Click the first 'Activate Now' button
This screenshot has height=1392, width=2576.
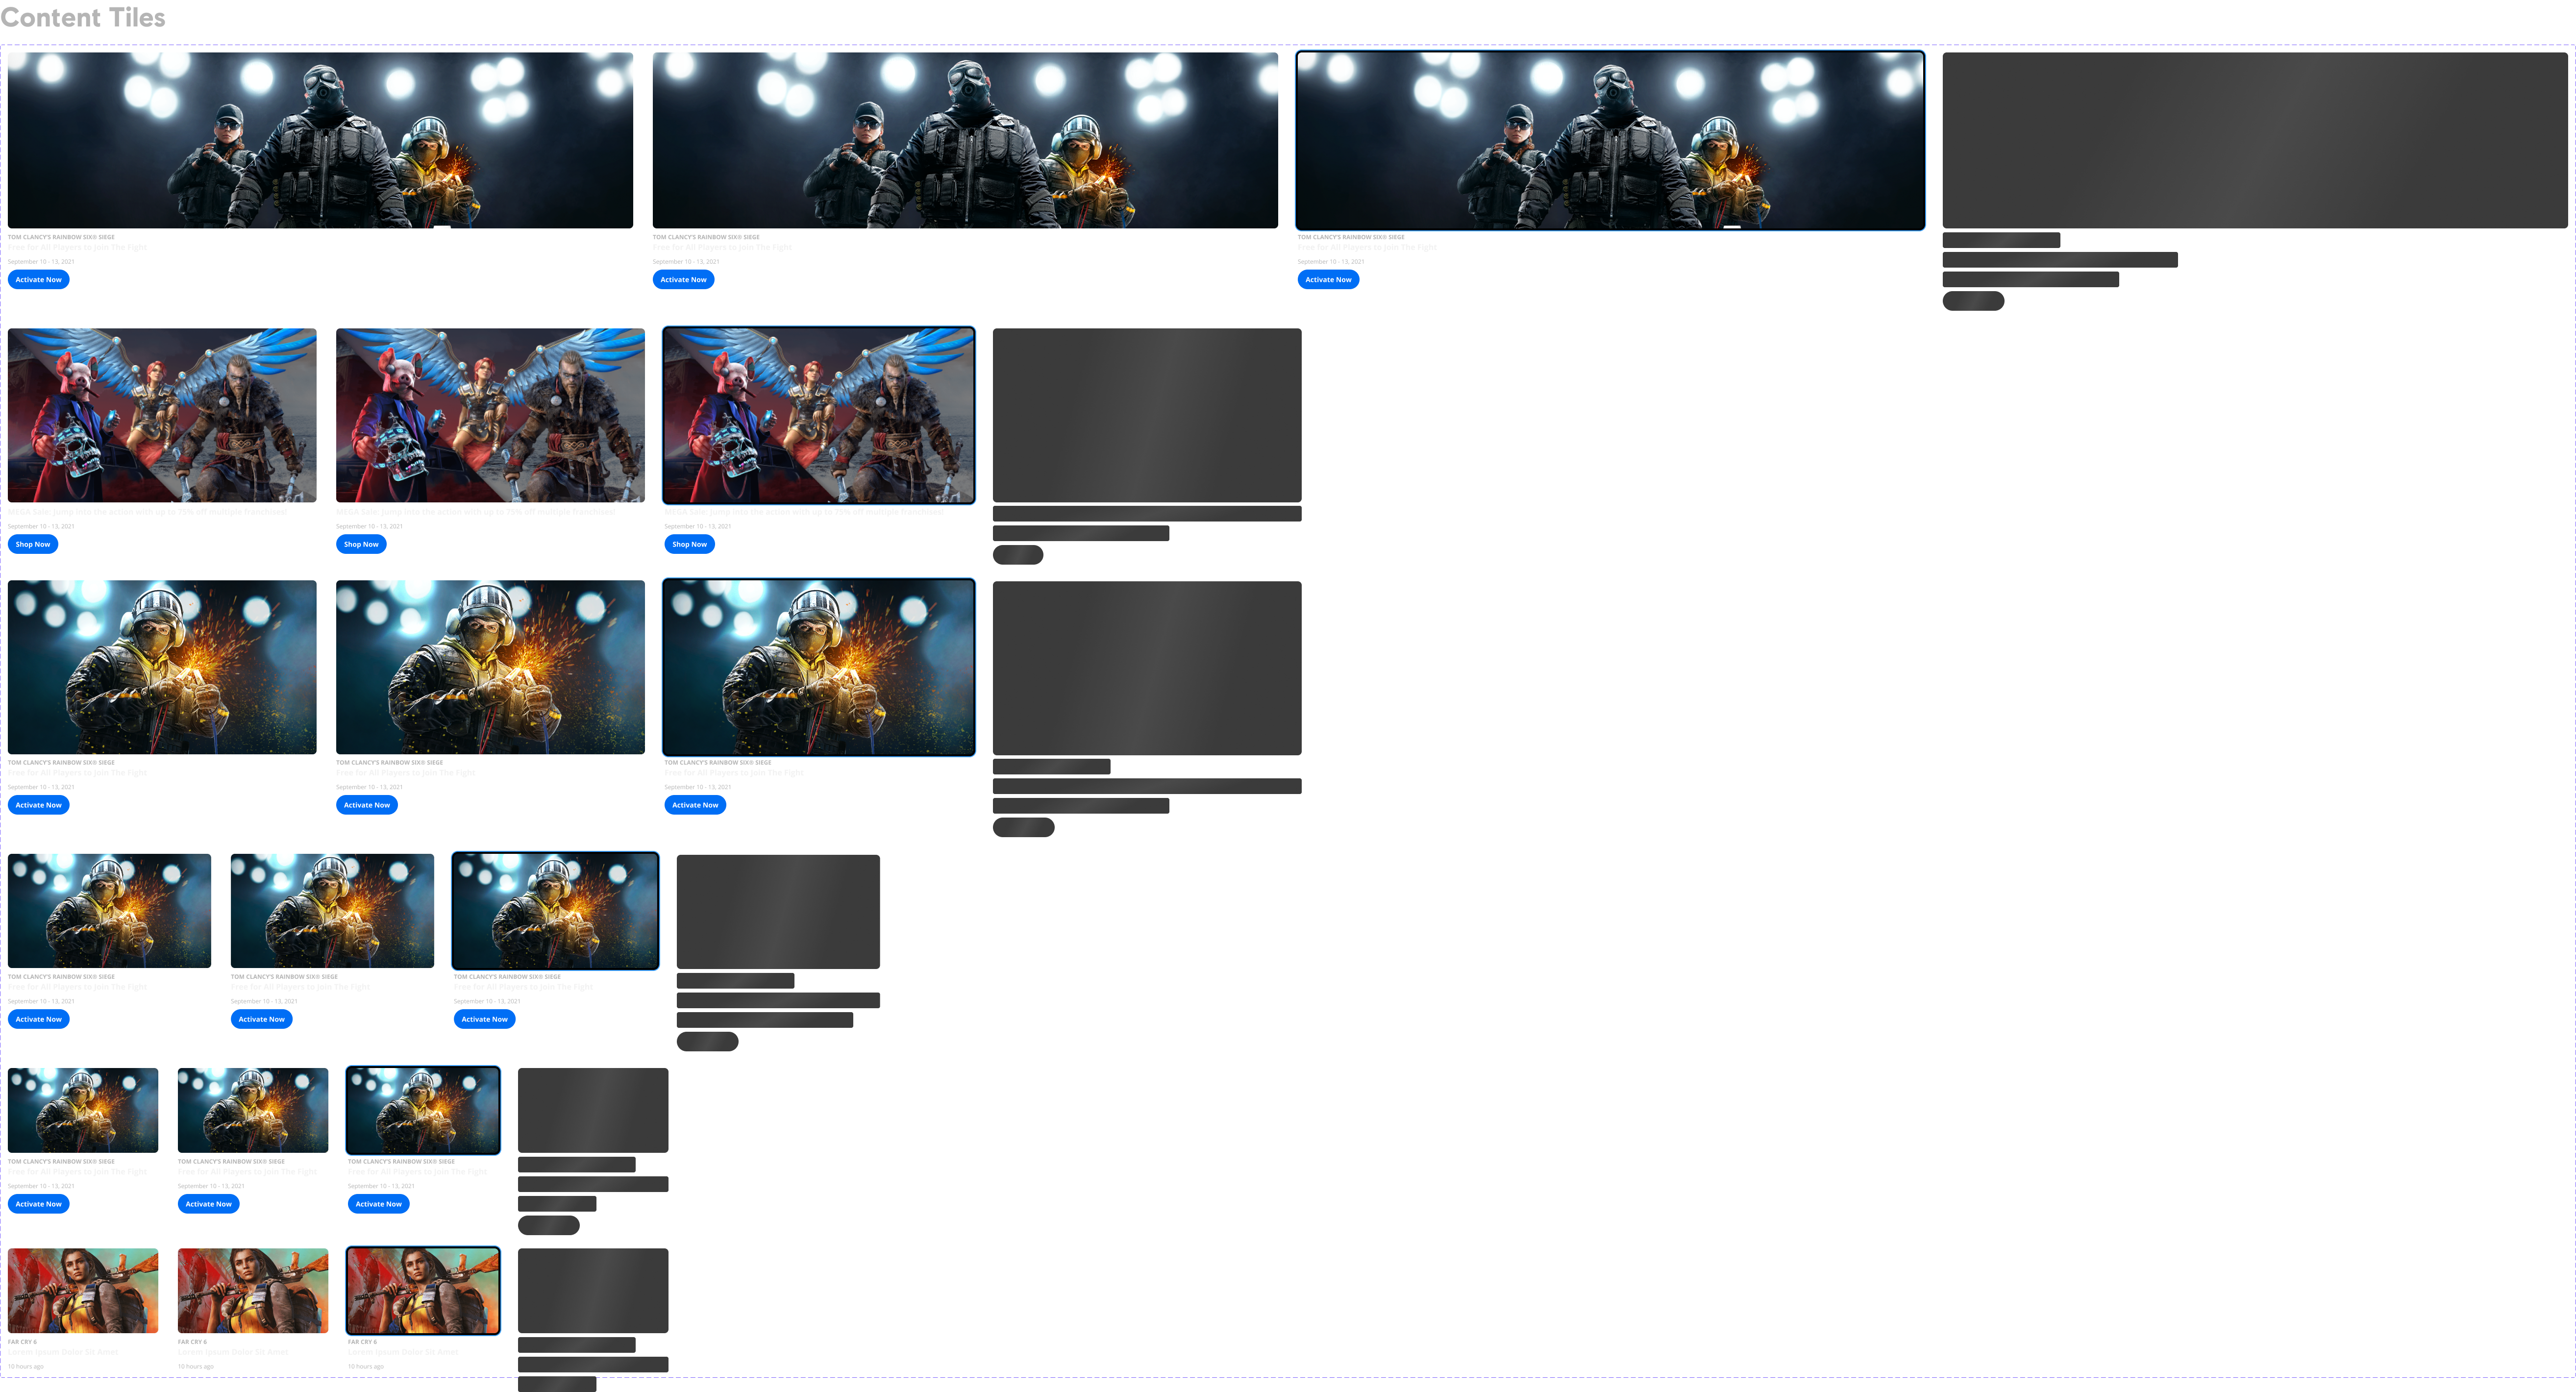pos(38,279)
